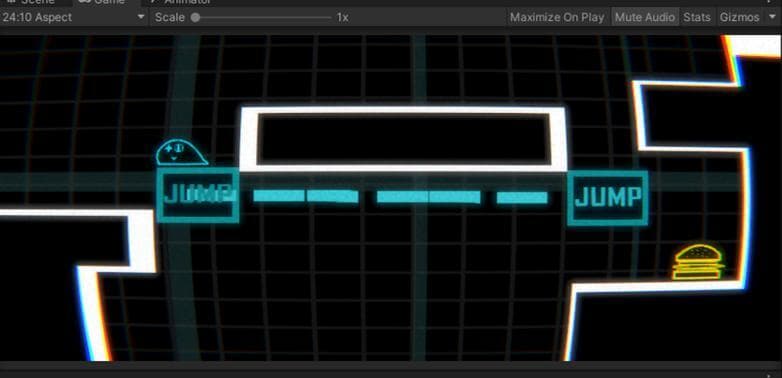Viewport: 782px width, 378px height.
Task: Toggle Mute Audio button
Action: [x=644, y=17]
